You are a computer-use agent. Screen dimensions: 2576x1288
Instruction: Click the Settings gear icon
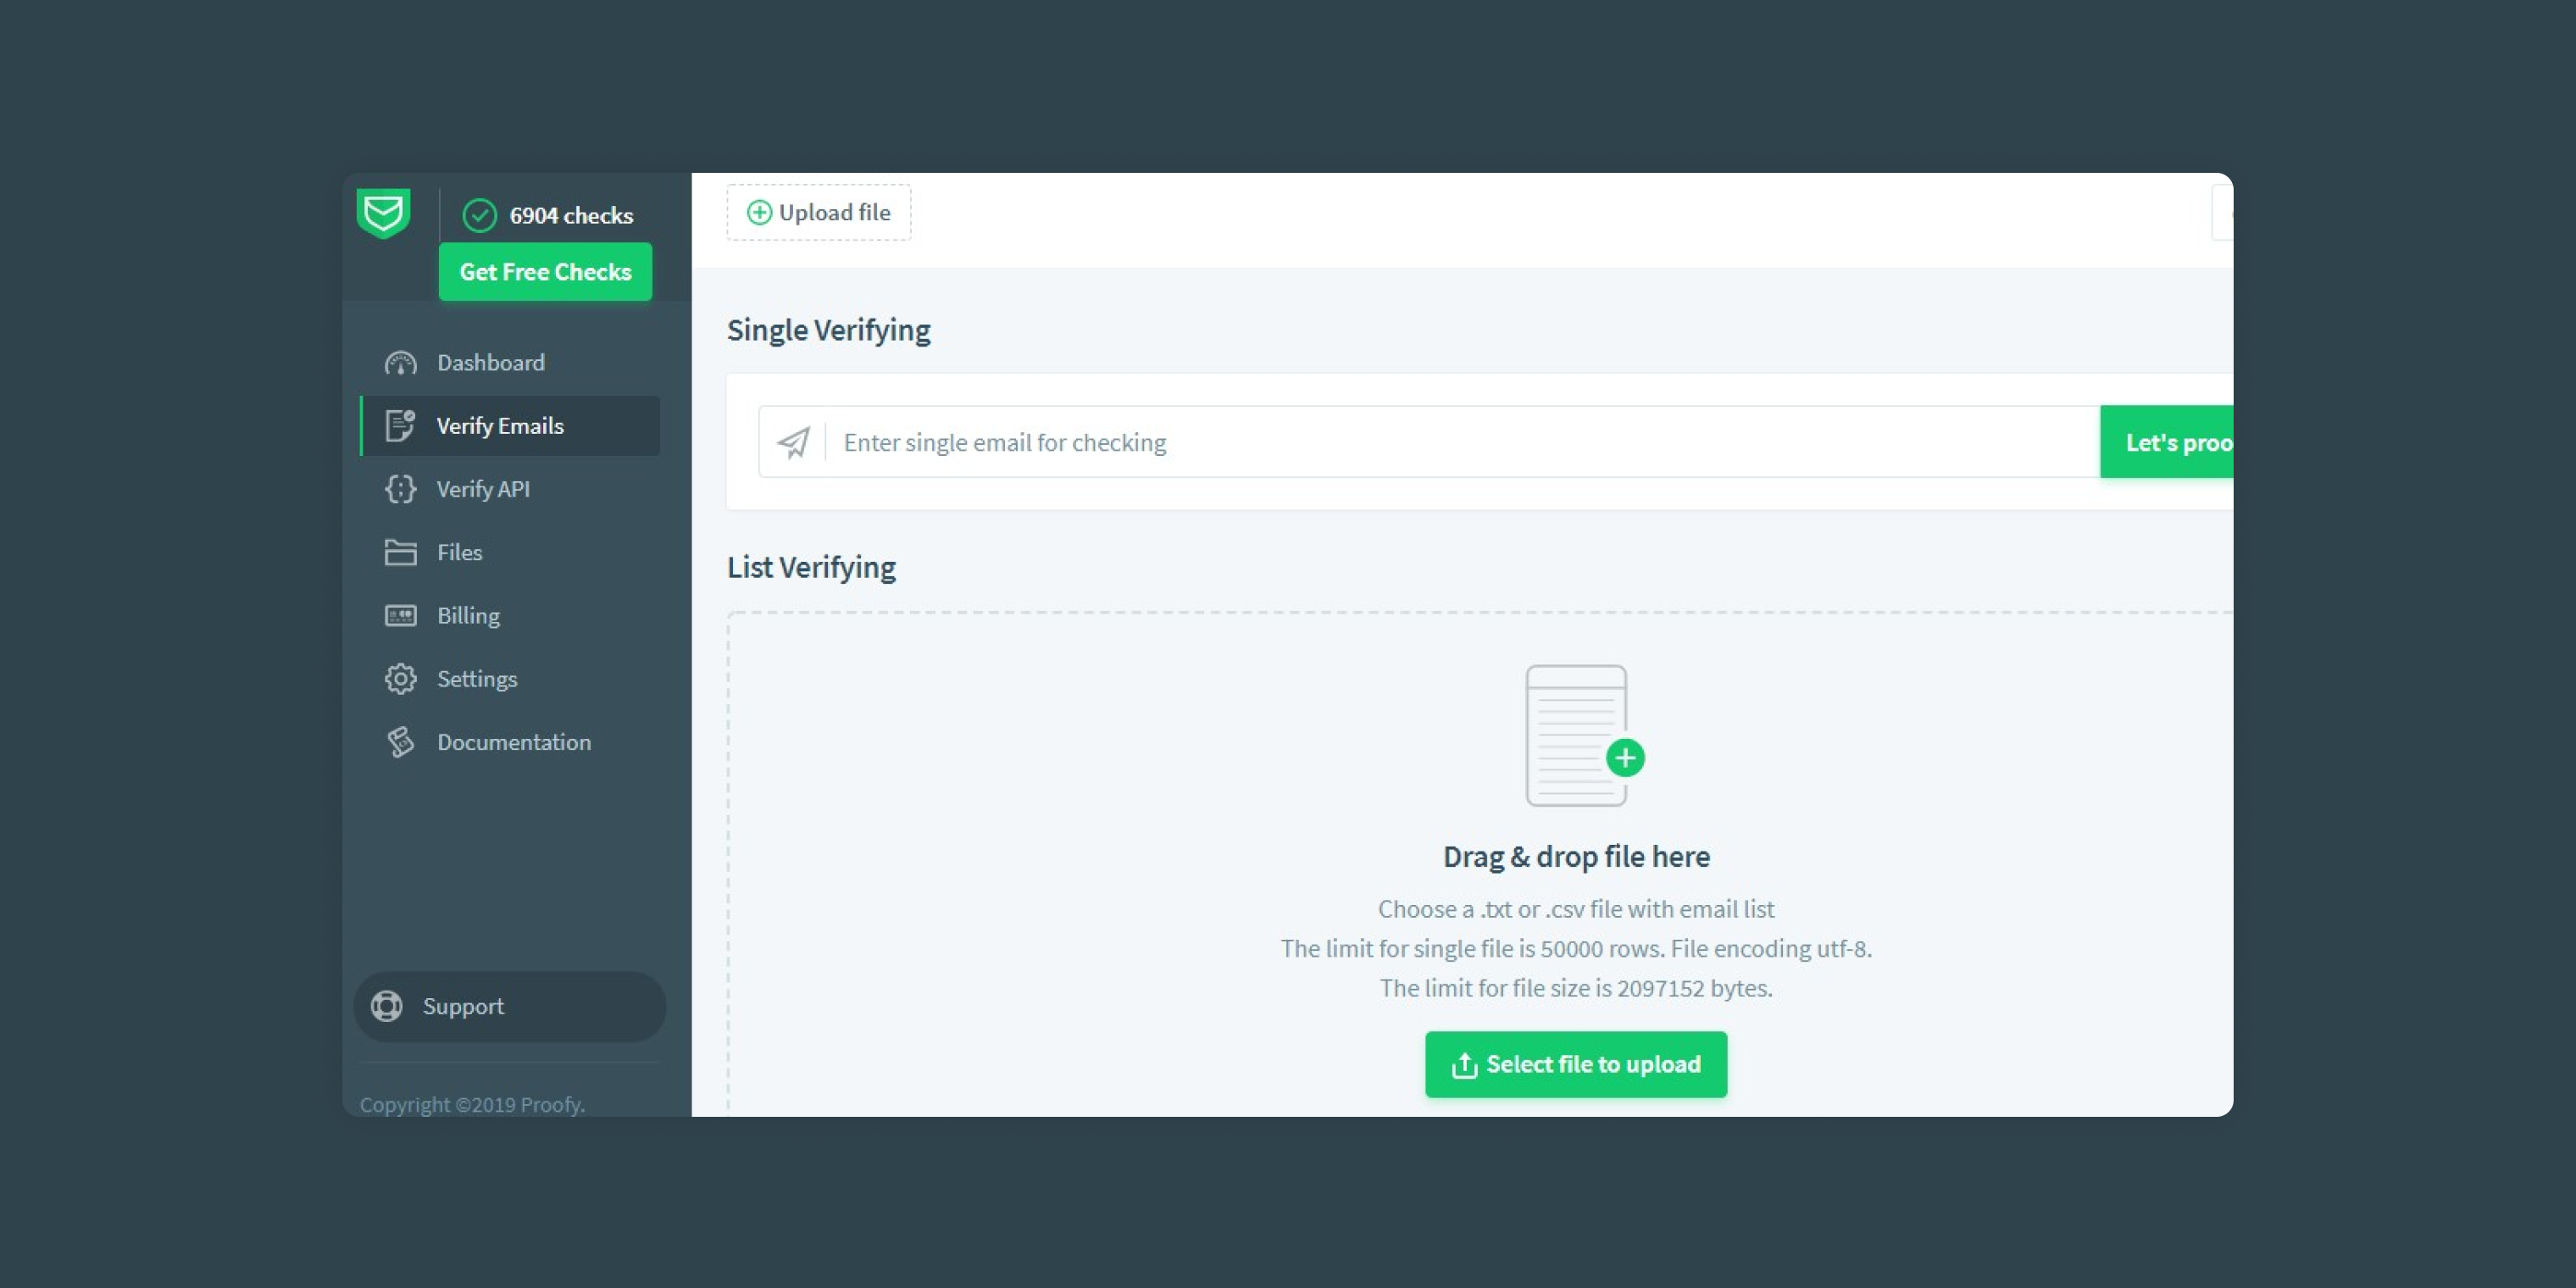pos(401,679)
